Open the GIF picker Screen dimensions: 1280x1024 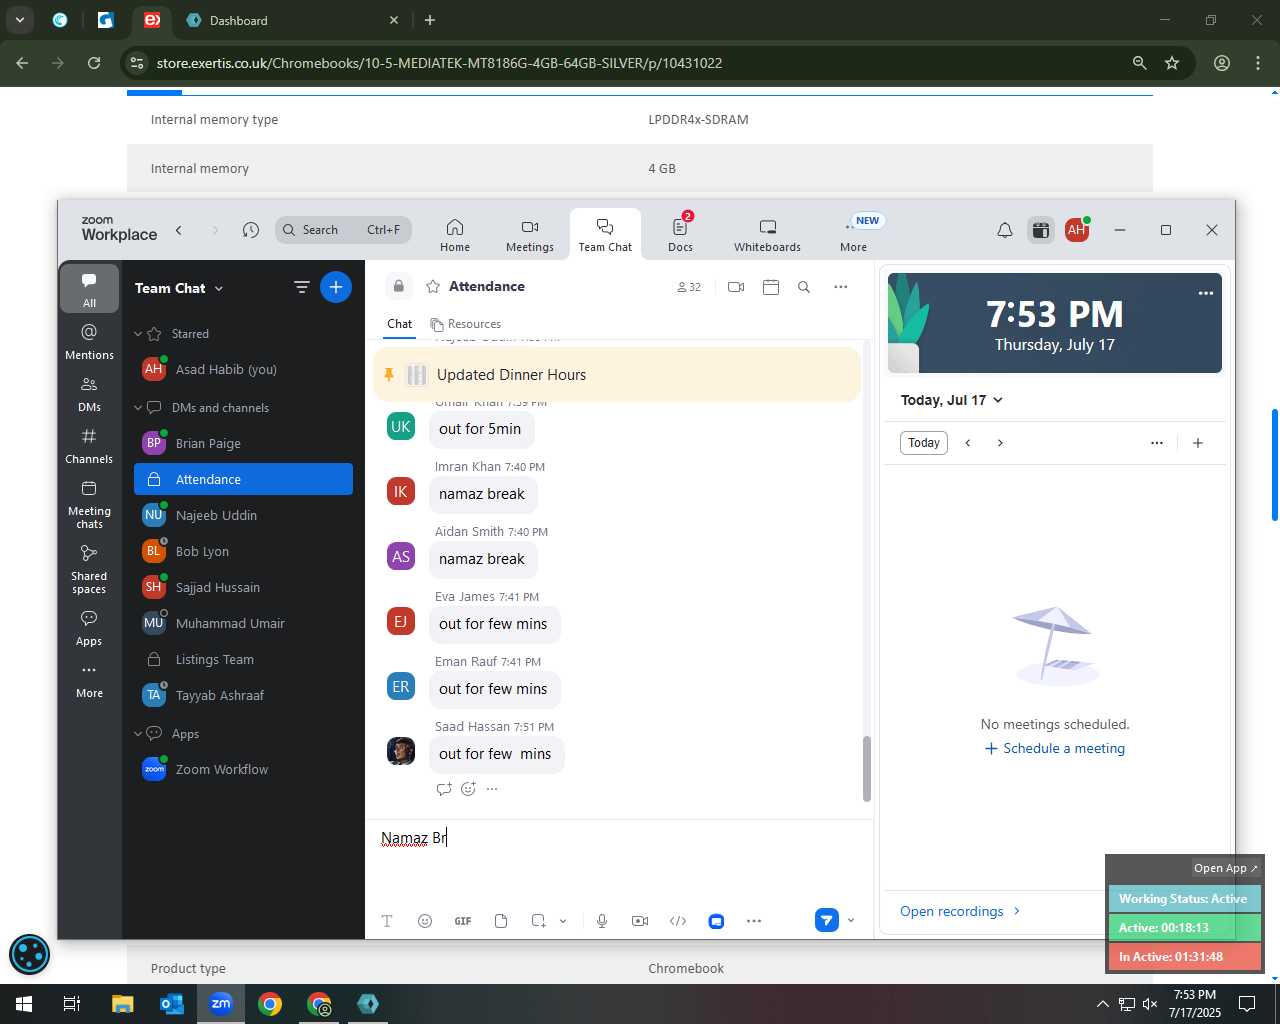click(x=463, y=921)
